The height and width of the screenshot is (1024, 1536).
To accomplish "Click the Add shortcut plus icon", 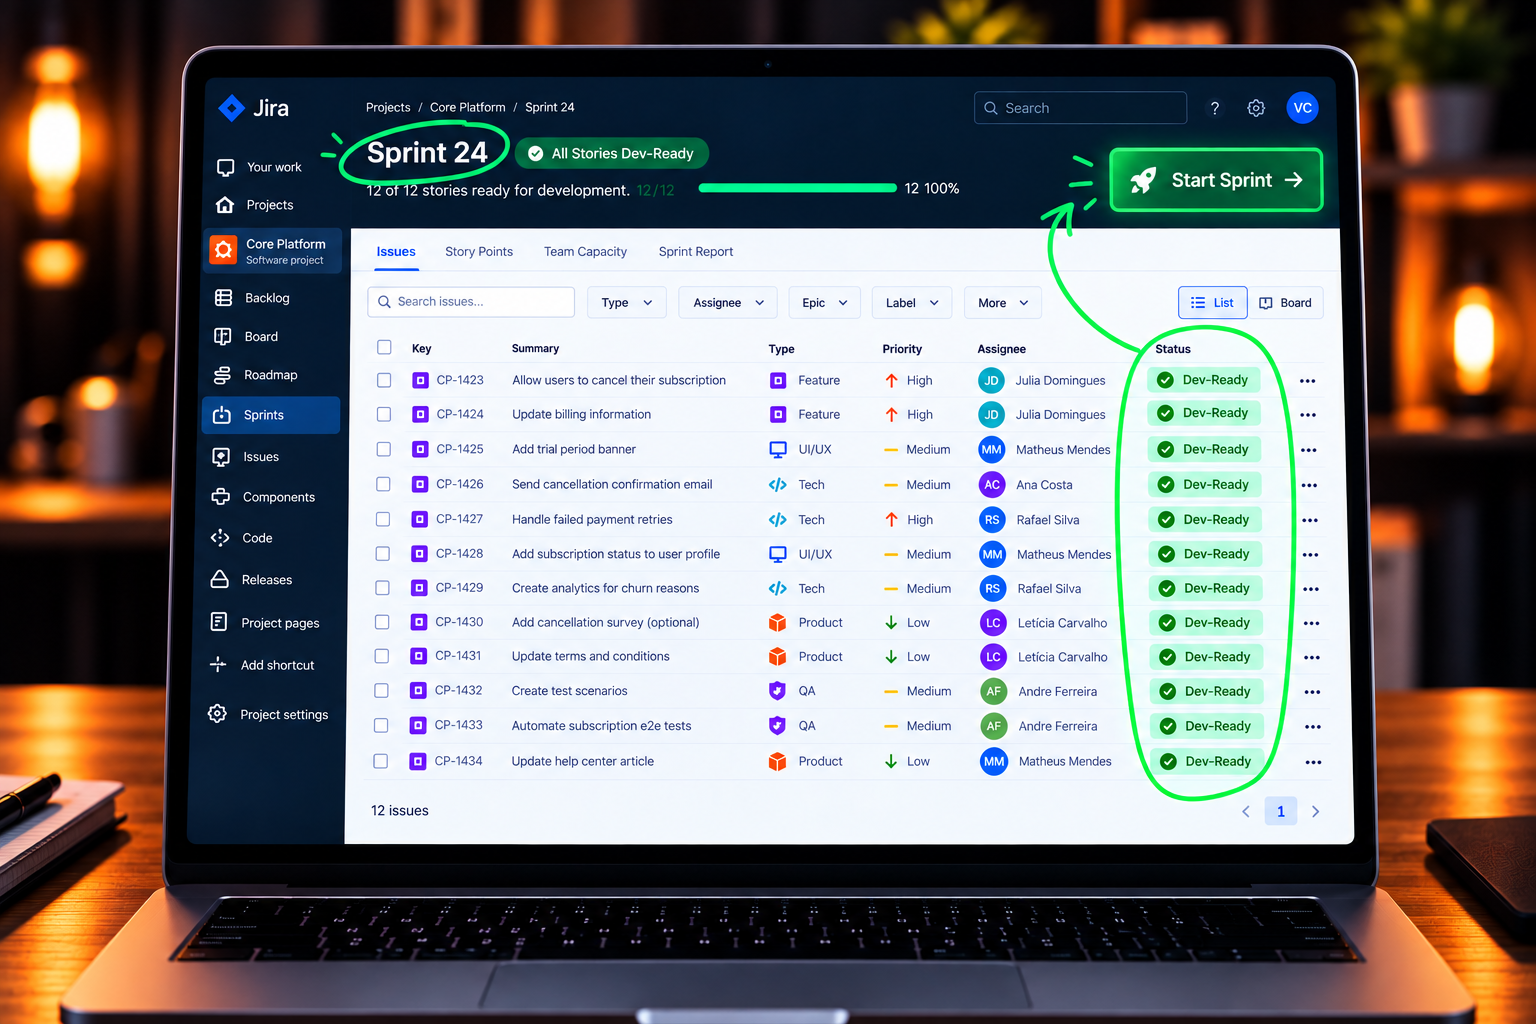I will pyautogui.click(x=218, y=664).
